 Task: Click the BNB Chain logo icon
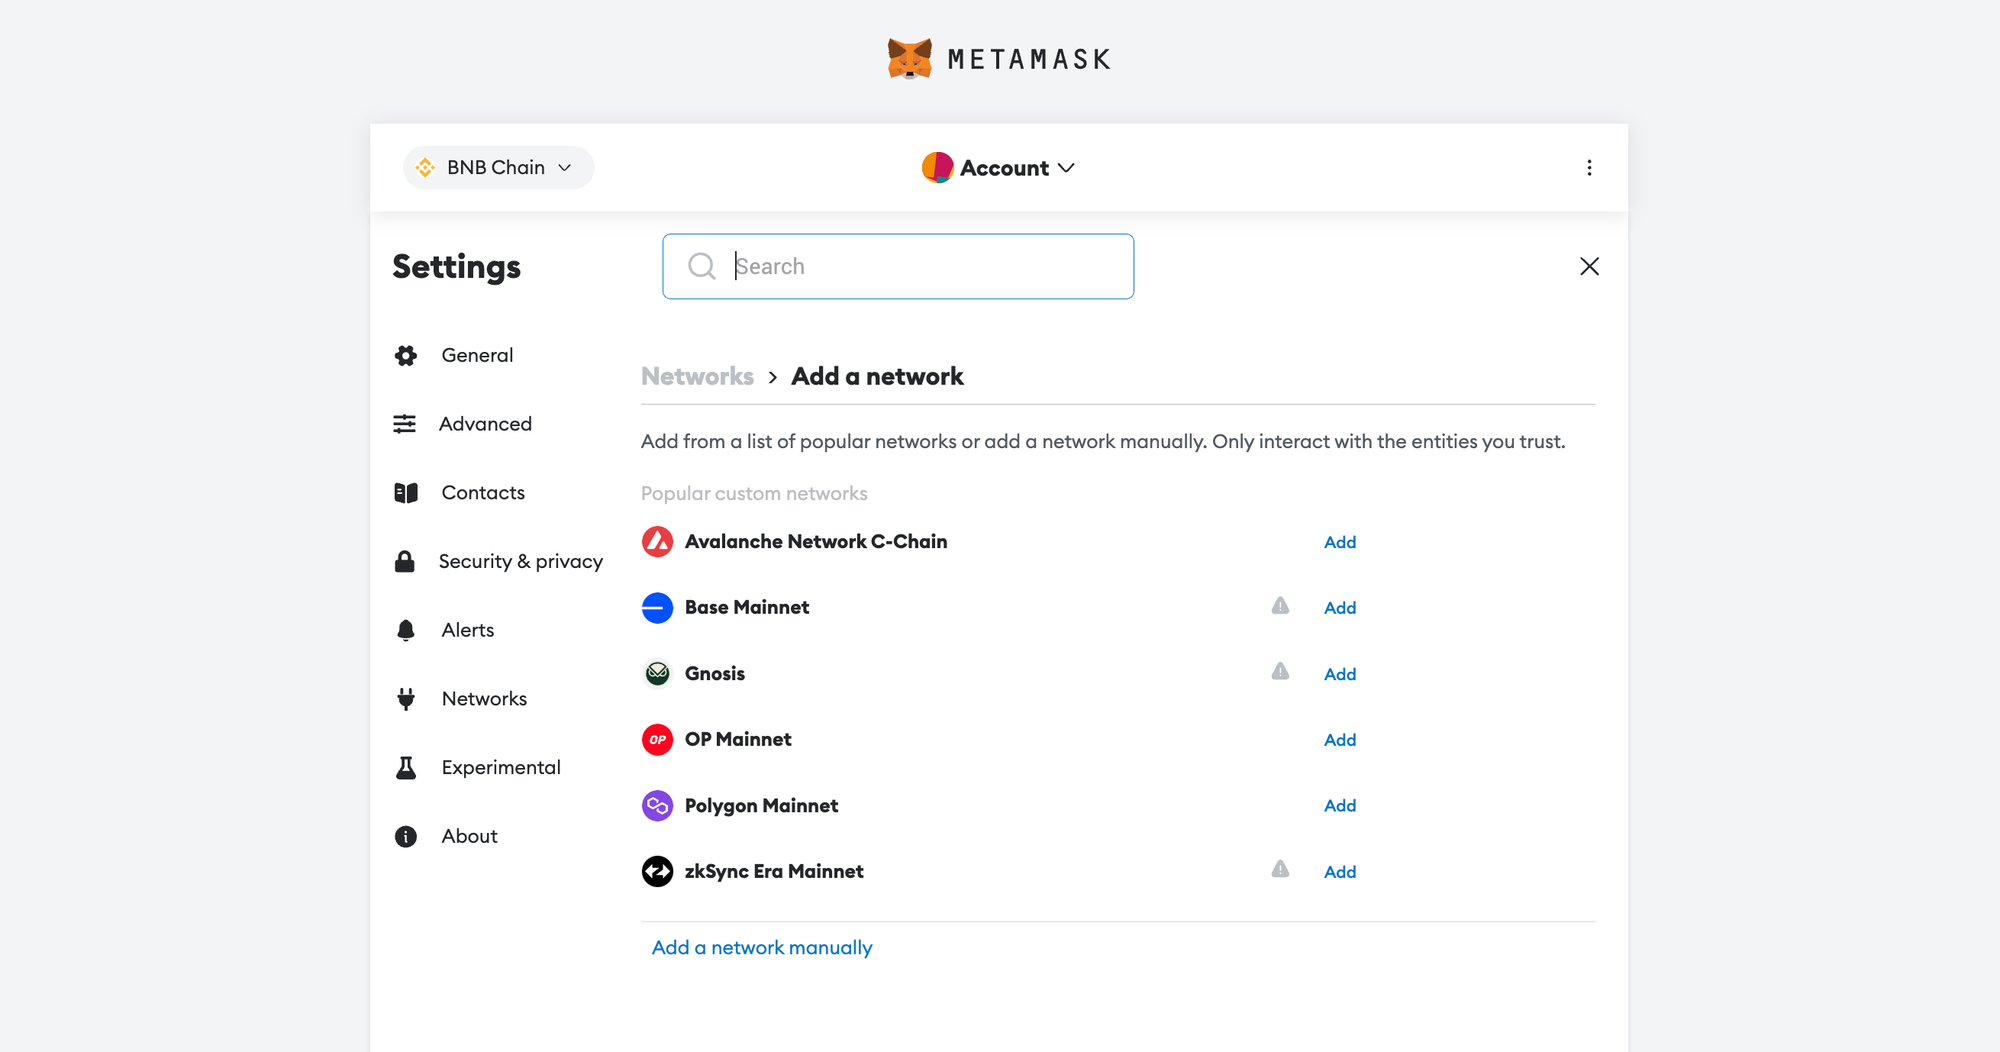coord(425,168)
